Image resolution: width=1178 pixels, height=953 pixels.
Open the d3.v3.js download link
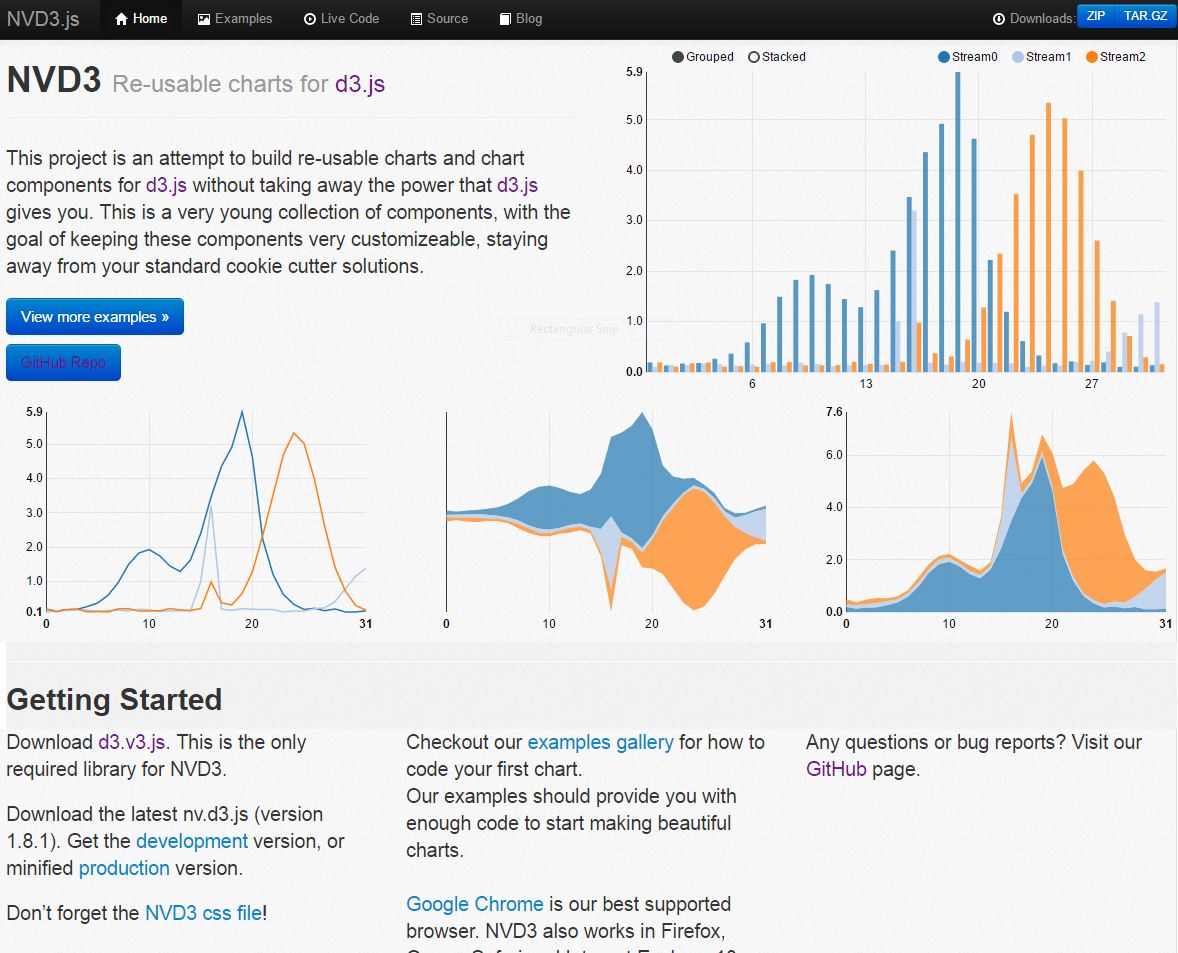(131, 742)
